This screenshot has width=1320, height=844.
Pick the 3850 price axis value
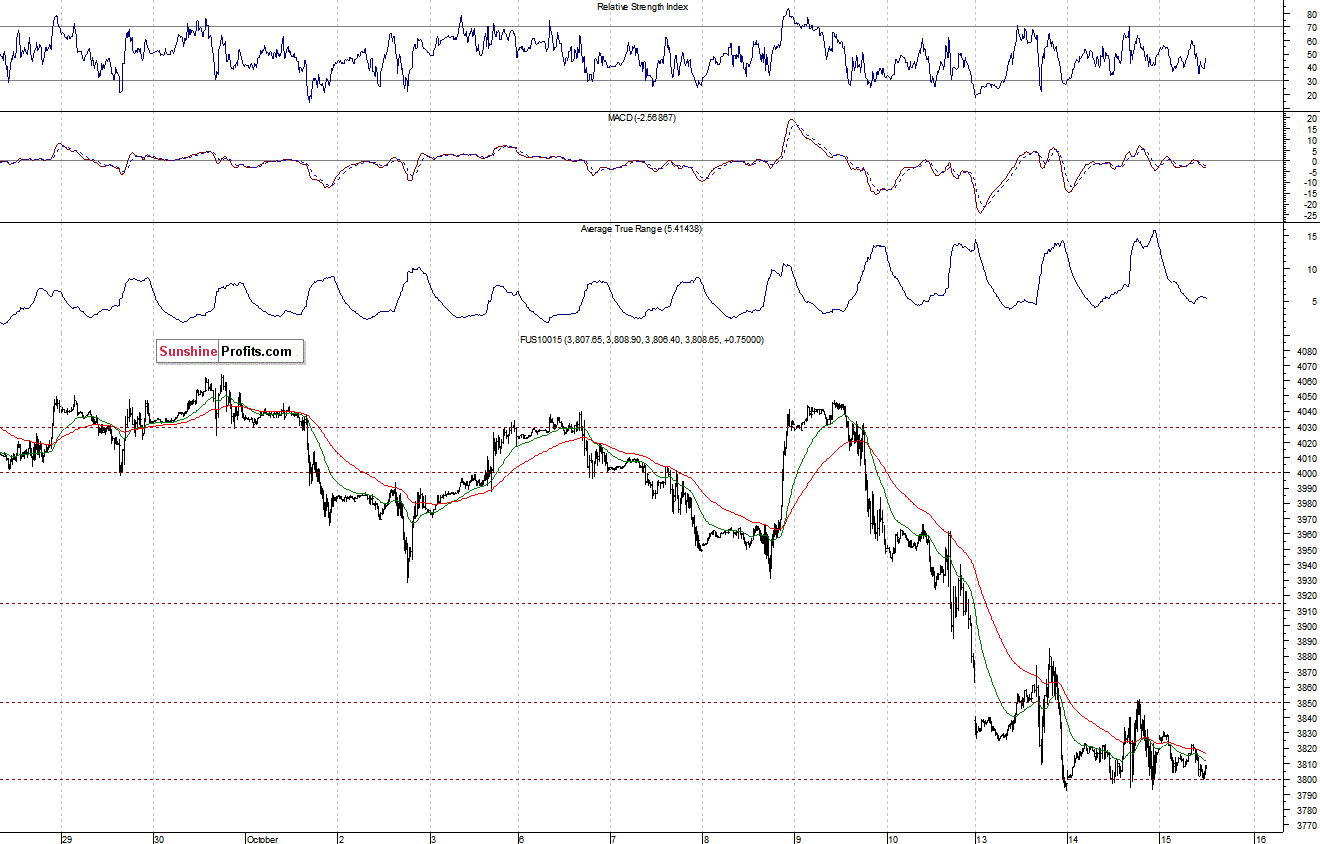tap(1305, 703)
